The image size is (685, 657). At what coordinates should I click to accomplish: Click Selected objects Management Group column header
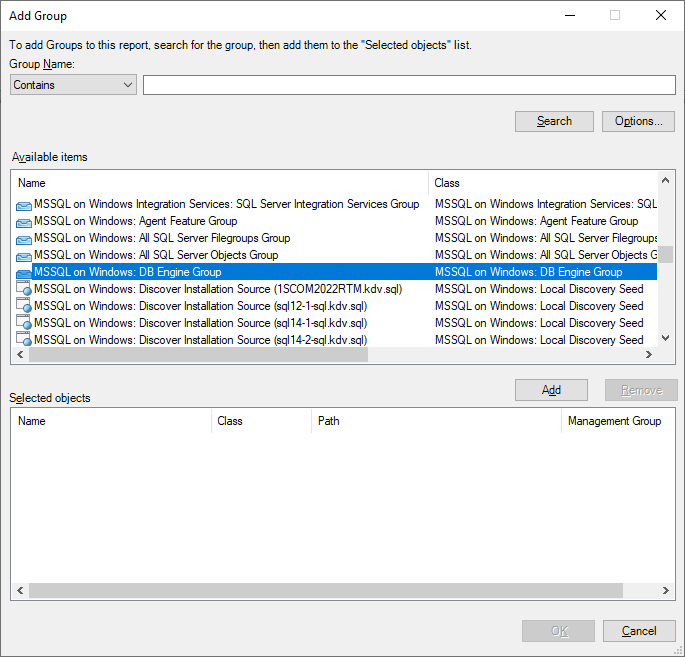[618, 421]
